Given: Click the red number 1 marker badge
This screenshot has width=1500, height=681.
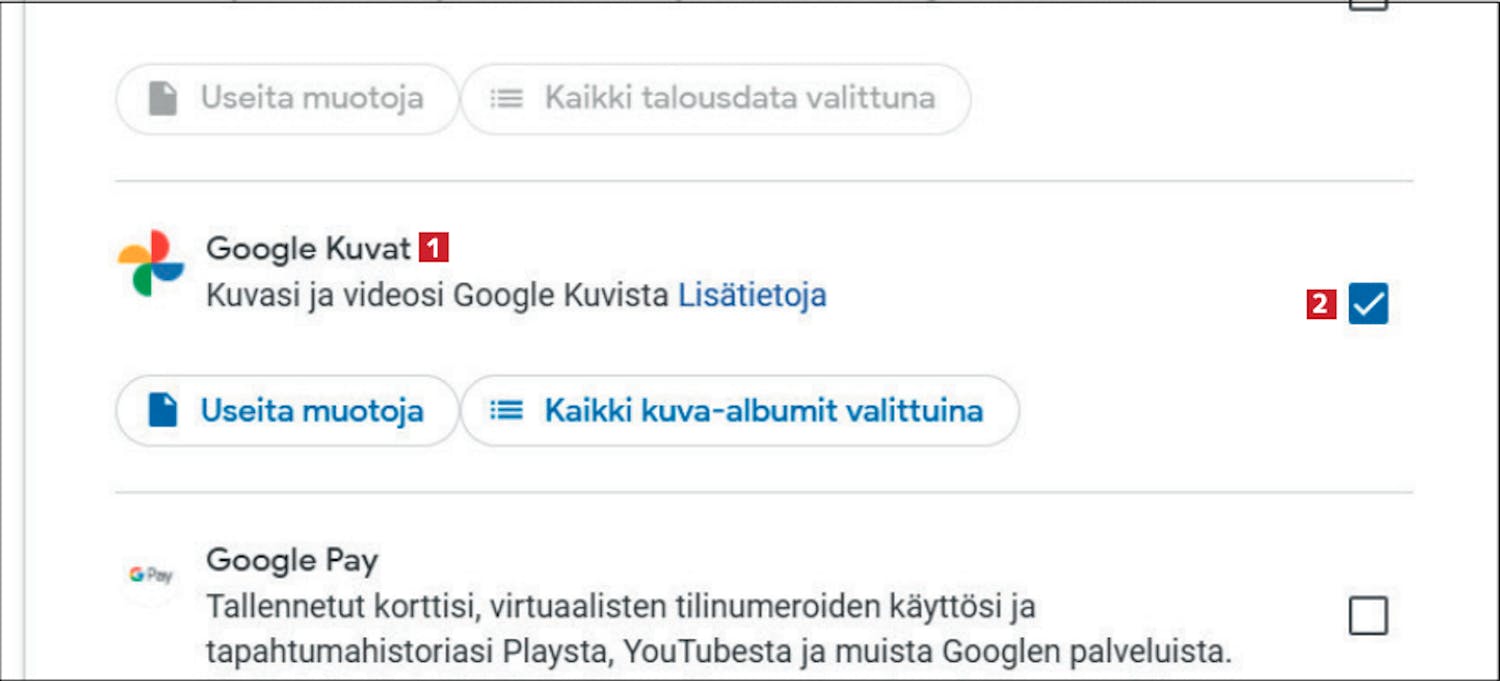Looking at the screenshot, I should (433, 247).
